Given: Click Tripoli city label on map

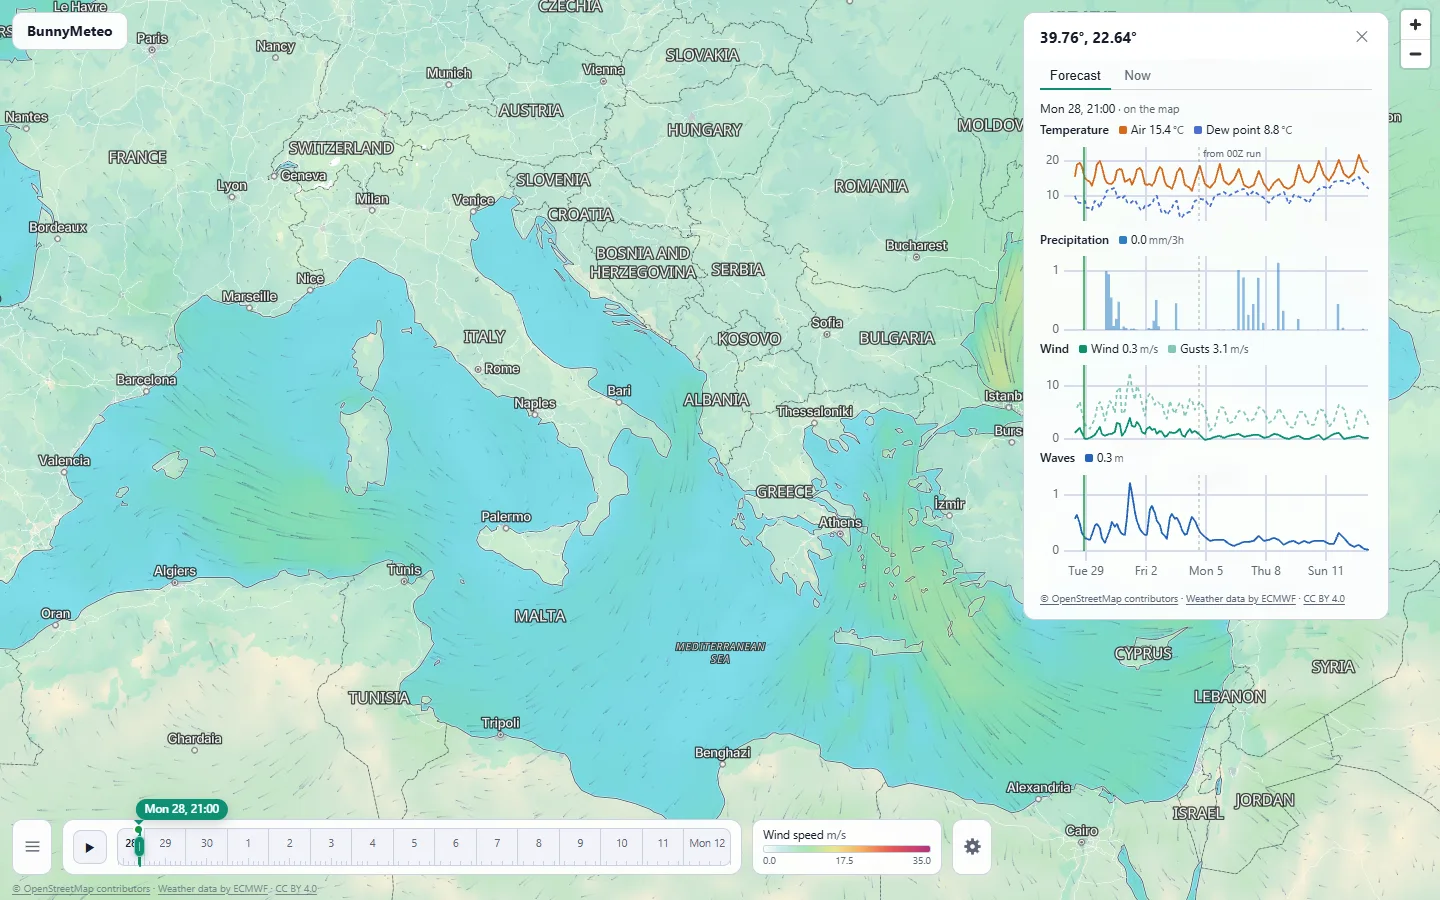Looking at the screenshot, I should coord(500,723).
